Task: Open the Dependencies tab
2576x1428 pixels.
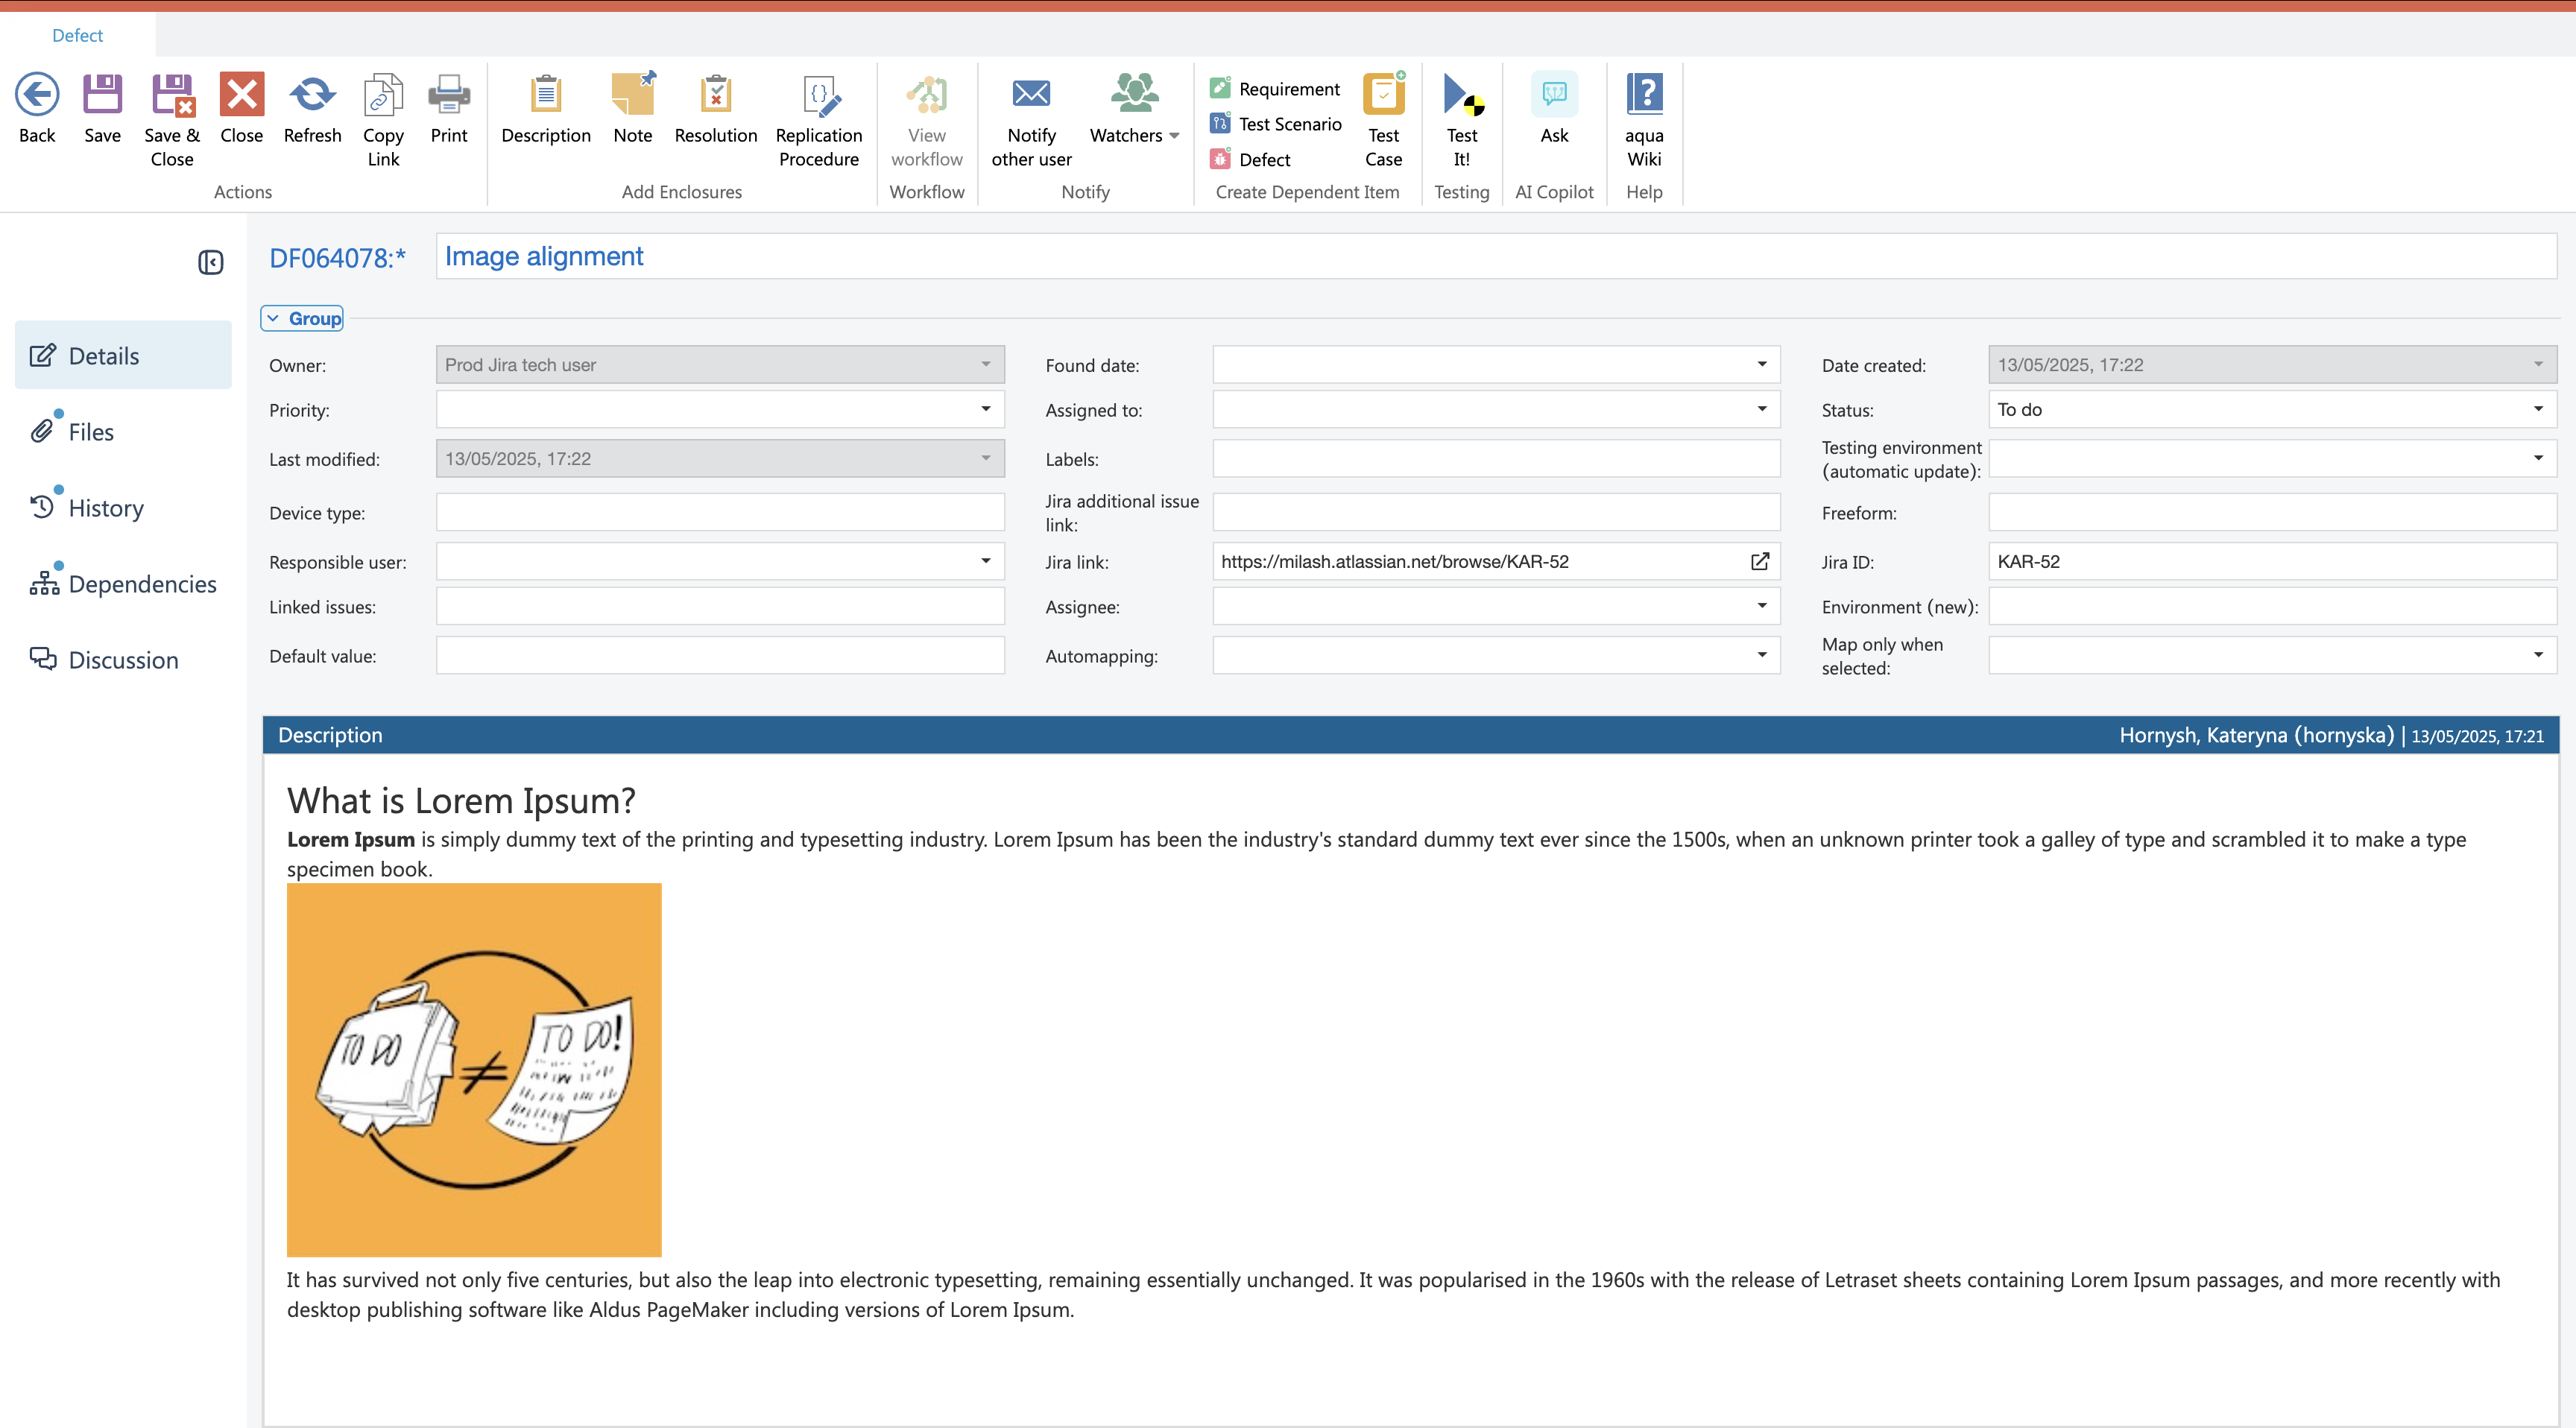Action: pyautogui.click(x=141, y=584)
